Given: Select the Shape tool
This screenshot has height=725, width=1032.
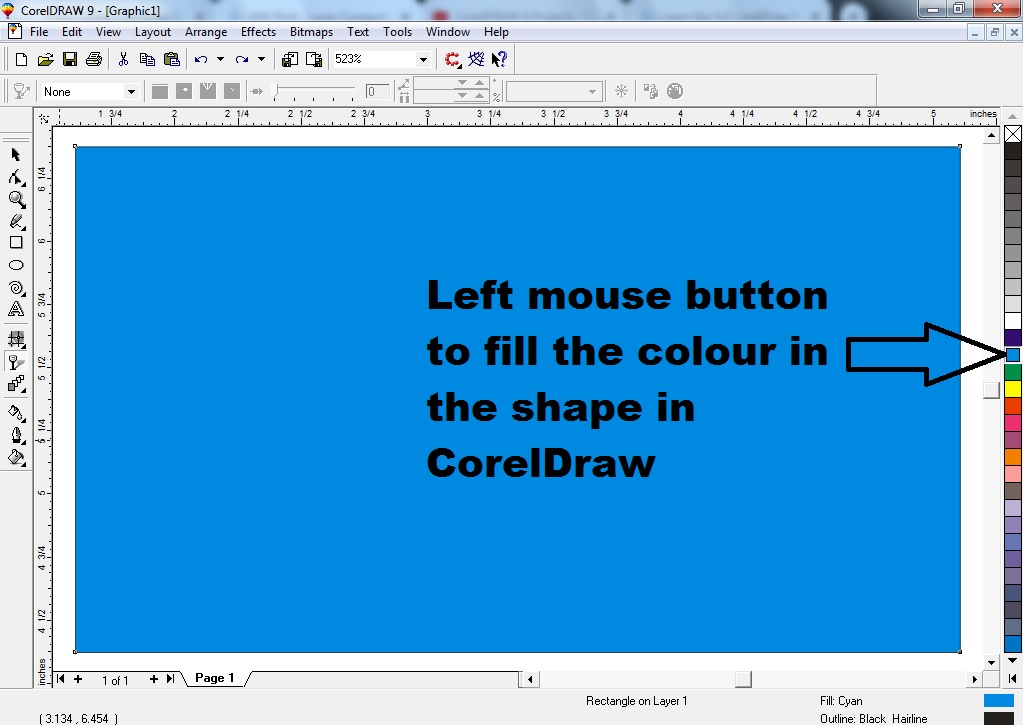Looking at the screenshot, I should point(16,177).
